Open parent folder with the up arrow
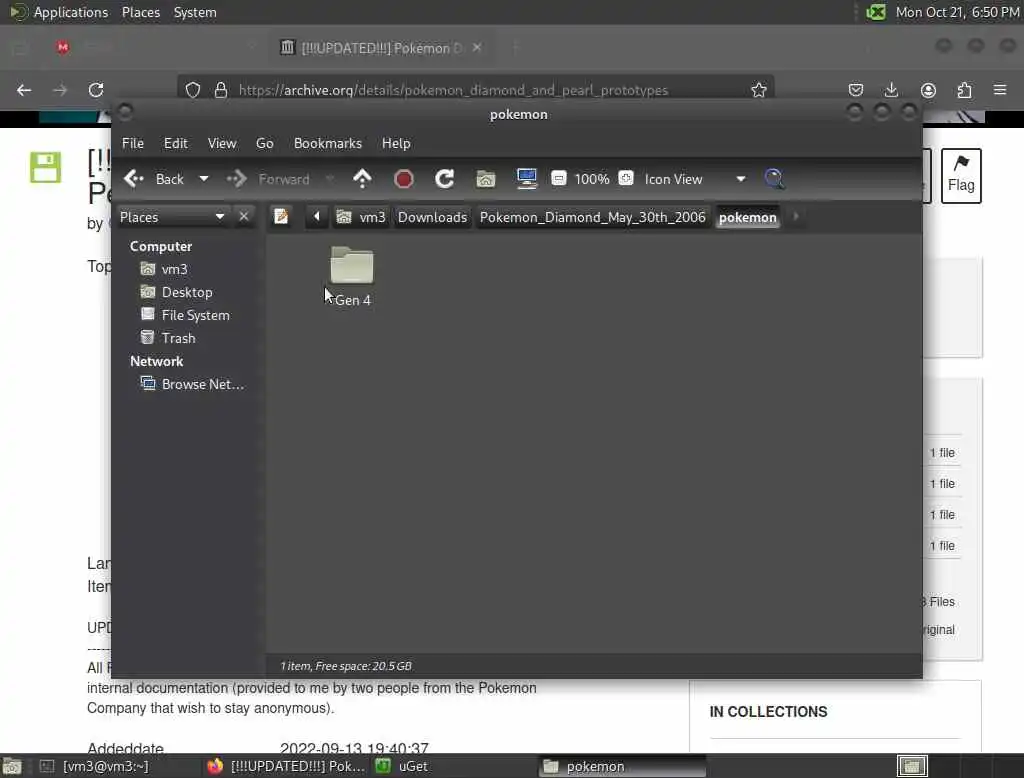1024x778 pixels. tap(362, 179)
